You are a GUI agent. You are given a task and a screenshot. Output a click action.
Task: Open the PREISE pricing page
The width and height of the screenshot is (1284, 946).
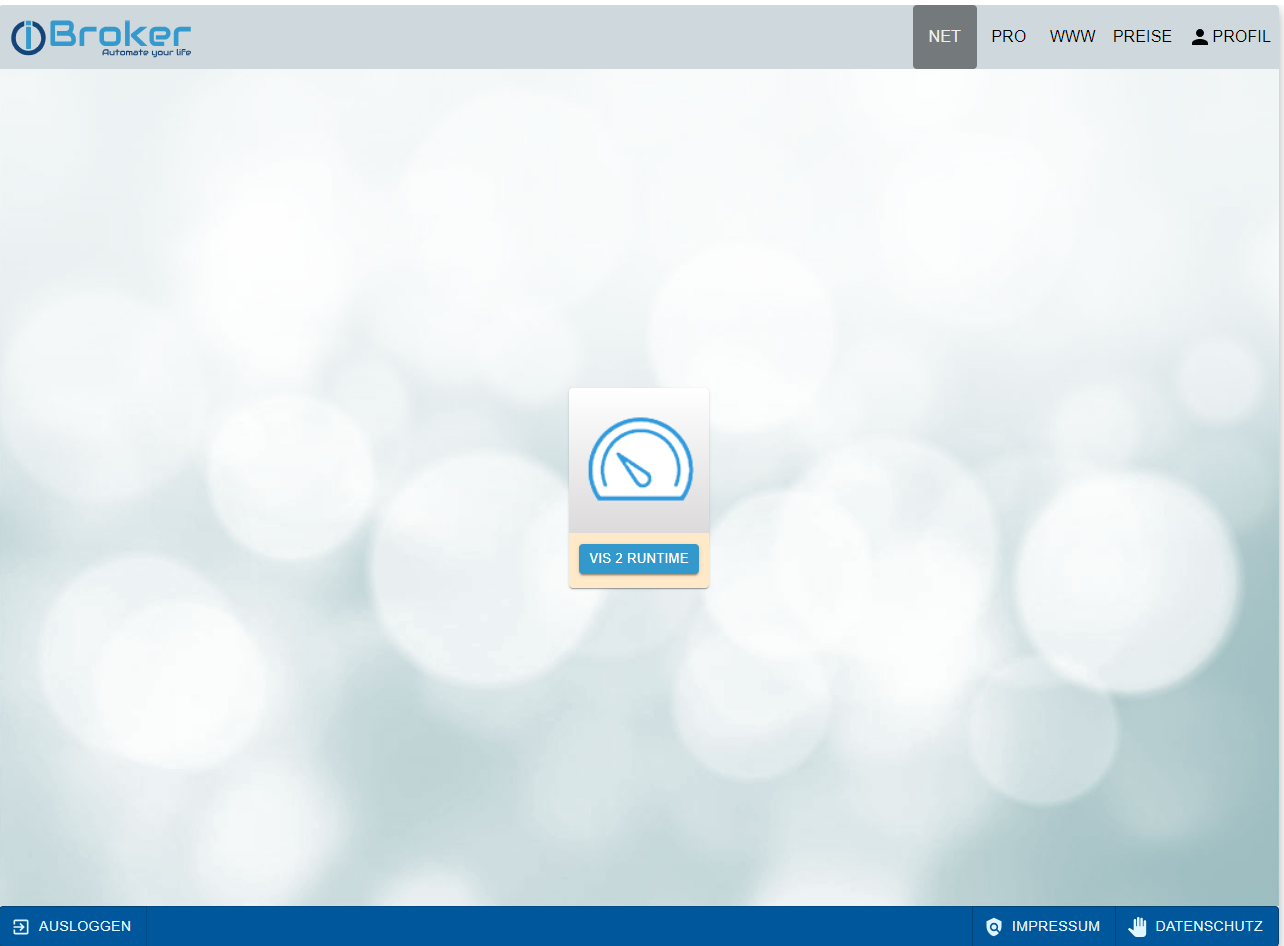pyautogui.click(x=1142, y=37)
